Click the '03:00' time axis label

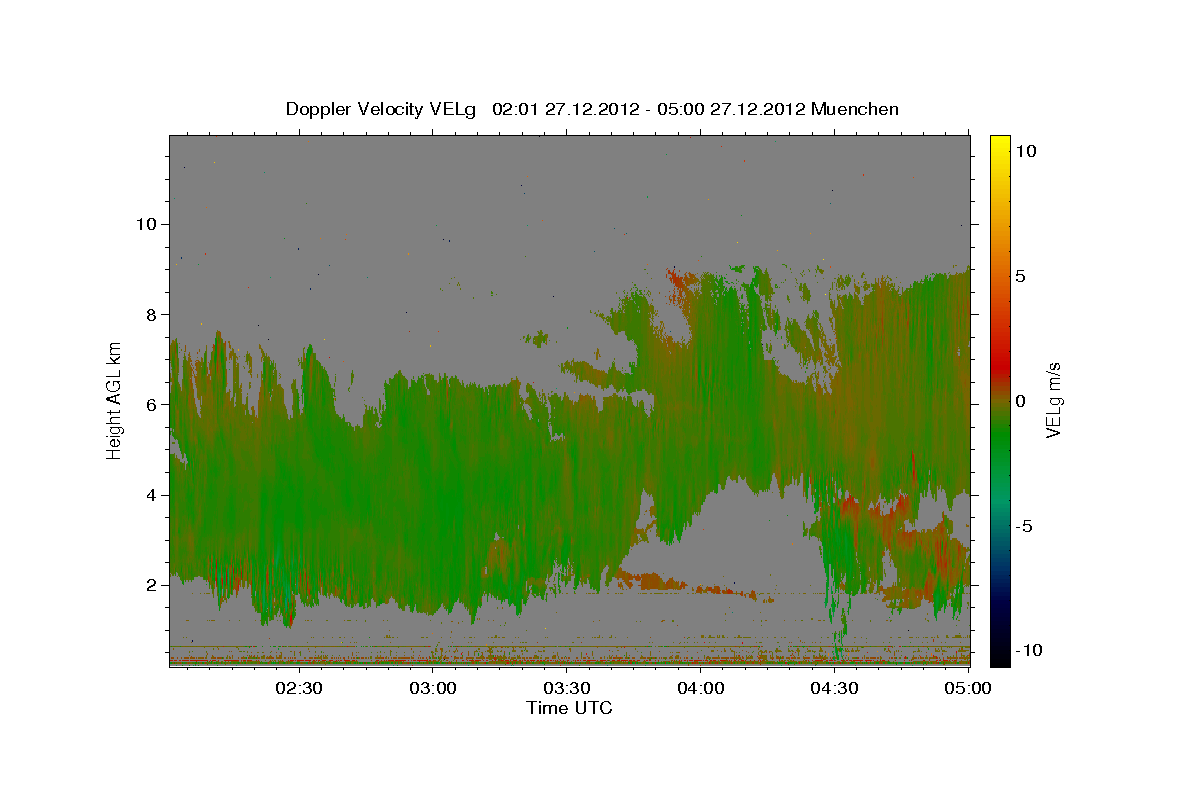433,688
